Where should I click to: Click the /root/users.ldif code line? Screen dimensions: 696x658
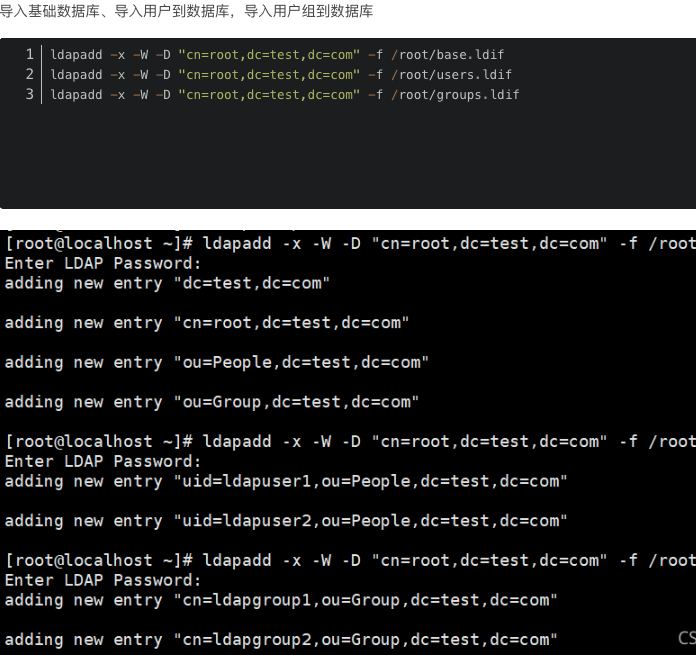[x=281, y=75]
